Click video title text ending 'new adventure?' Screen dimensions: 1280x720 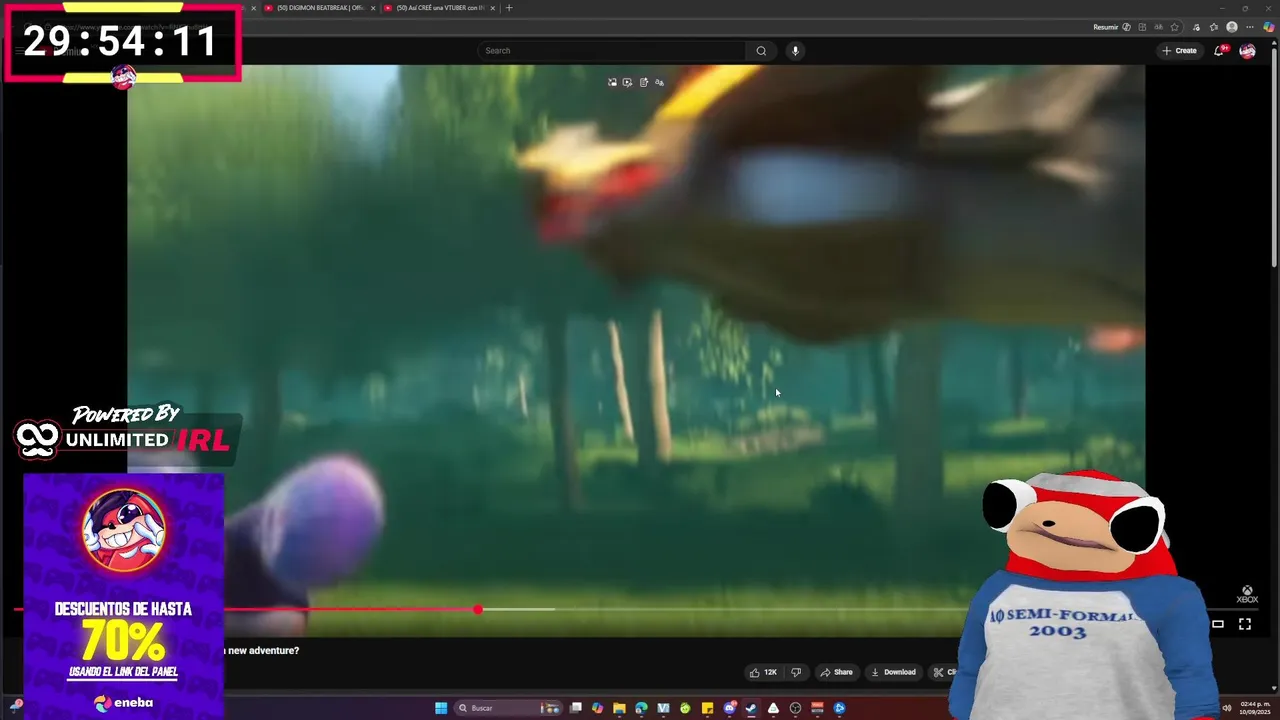tap(262, 651)
